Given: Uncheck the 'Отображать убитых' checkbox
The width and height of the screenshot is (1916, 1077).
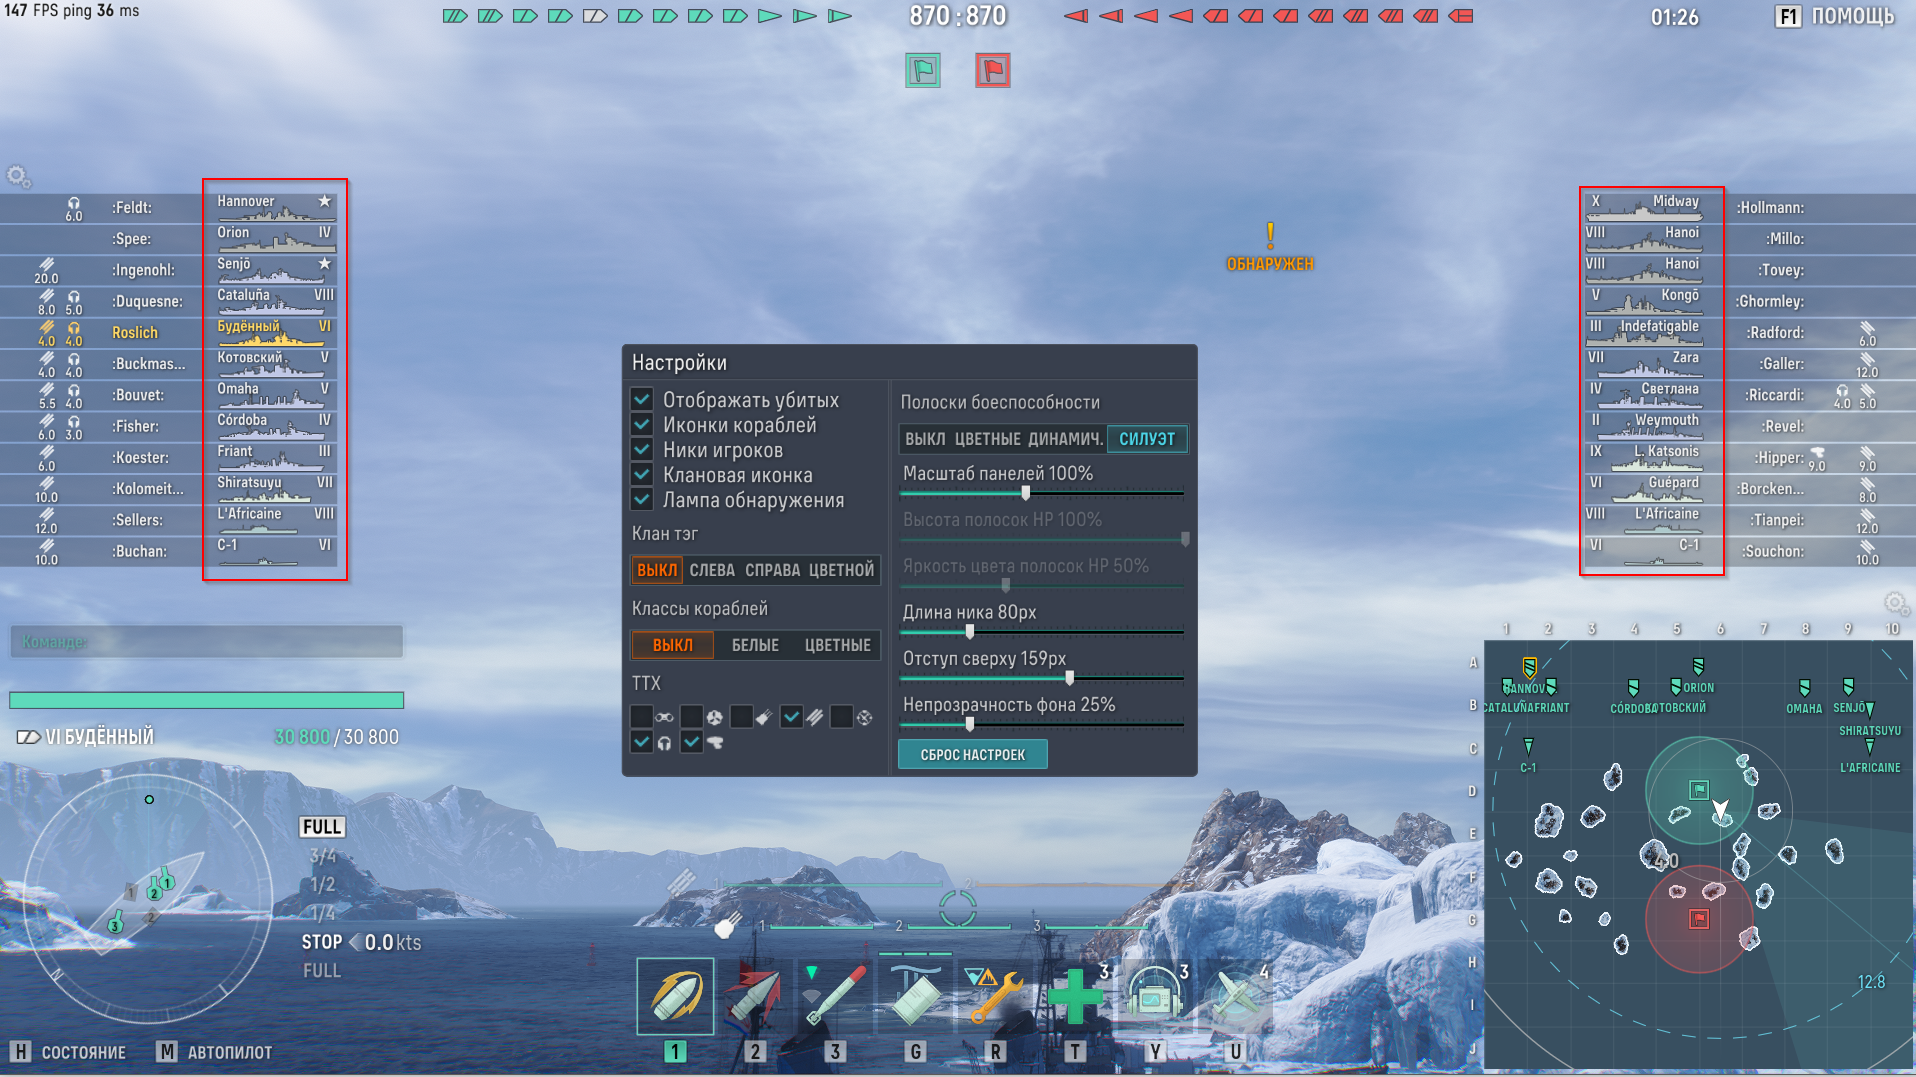Looking at the screenshot, I should tap(642, 400).
